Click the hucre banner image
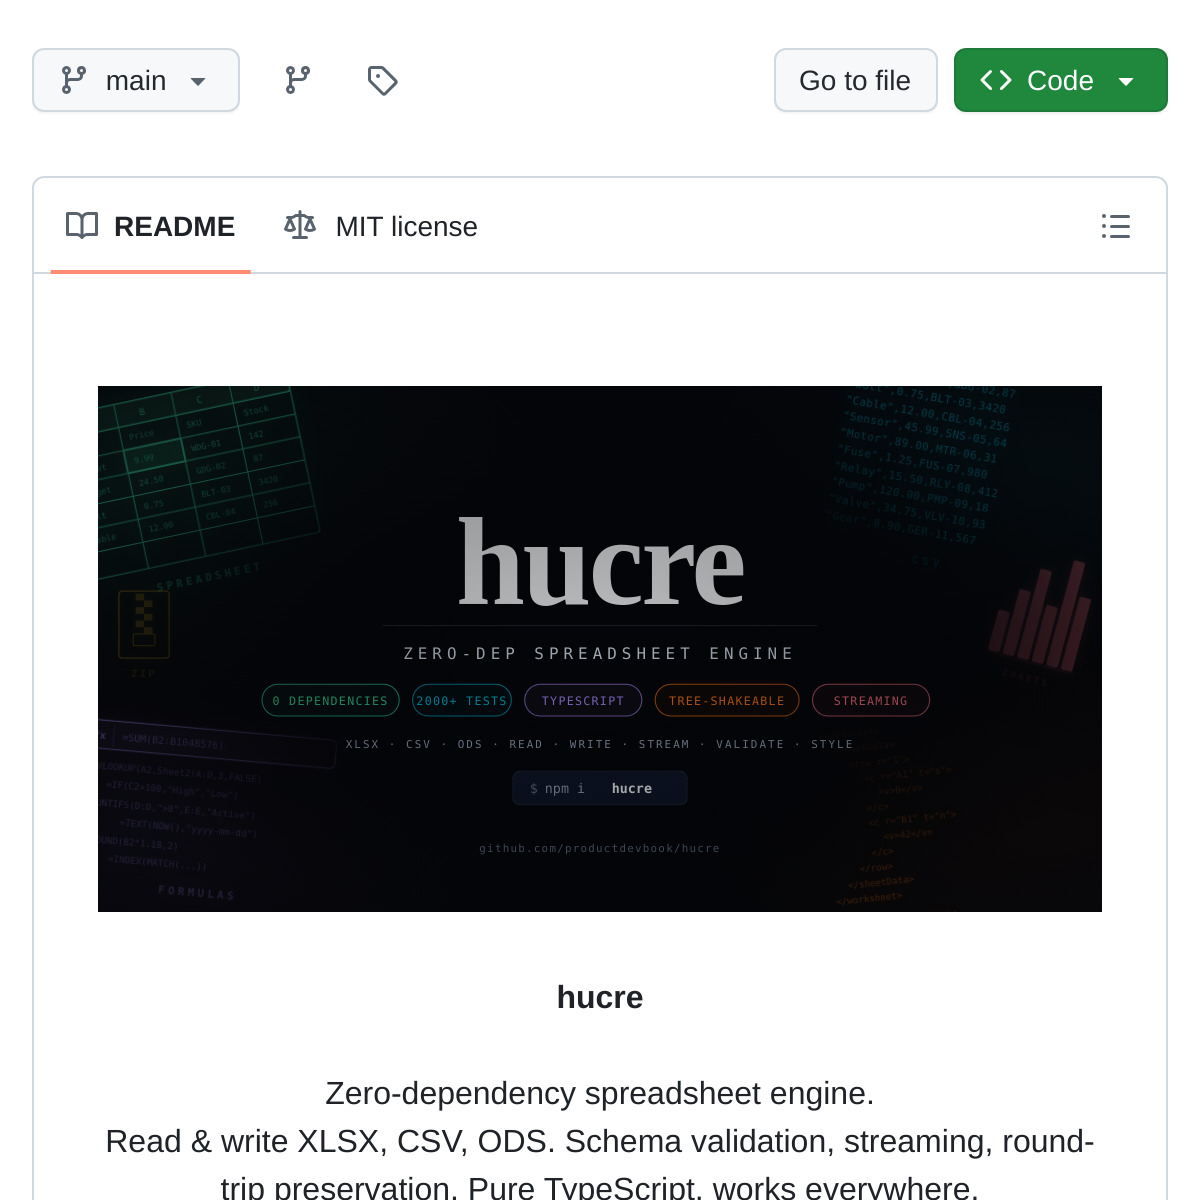1200x1200 pixels. (x=599, y=648)
